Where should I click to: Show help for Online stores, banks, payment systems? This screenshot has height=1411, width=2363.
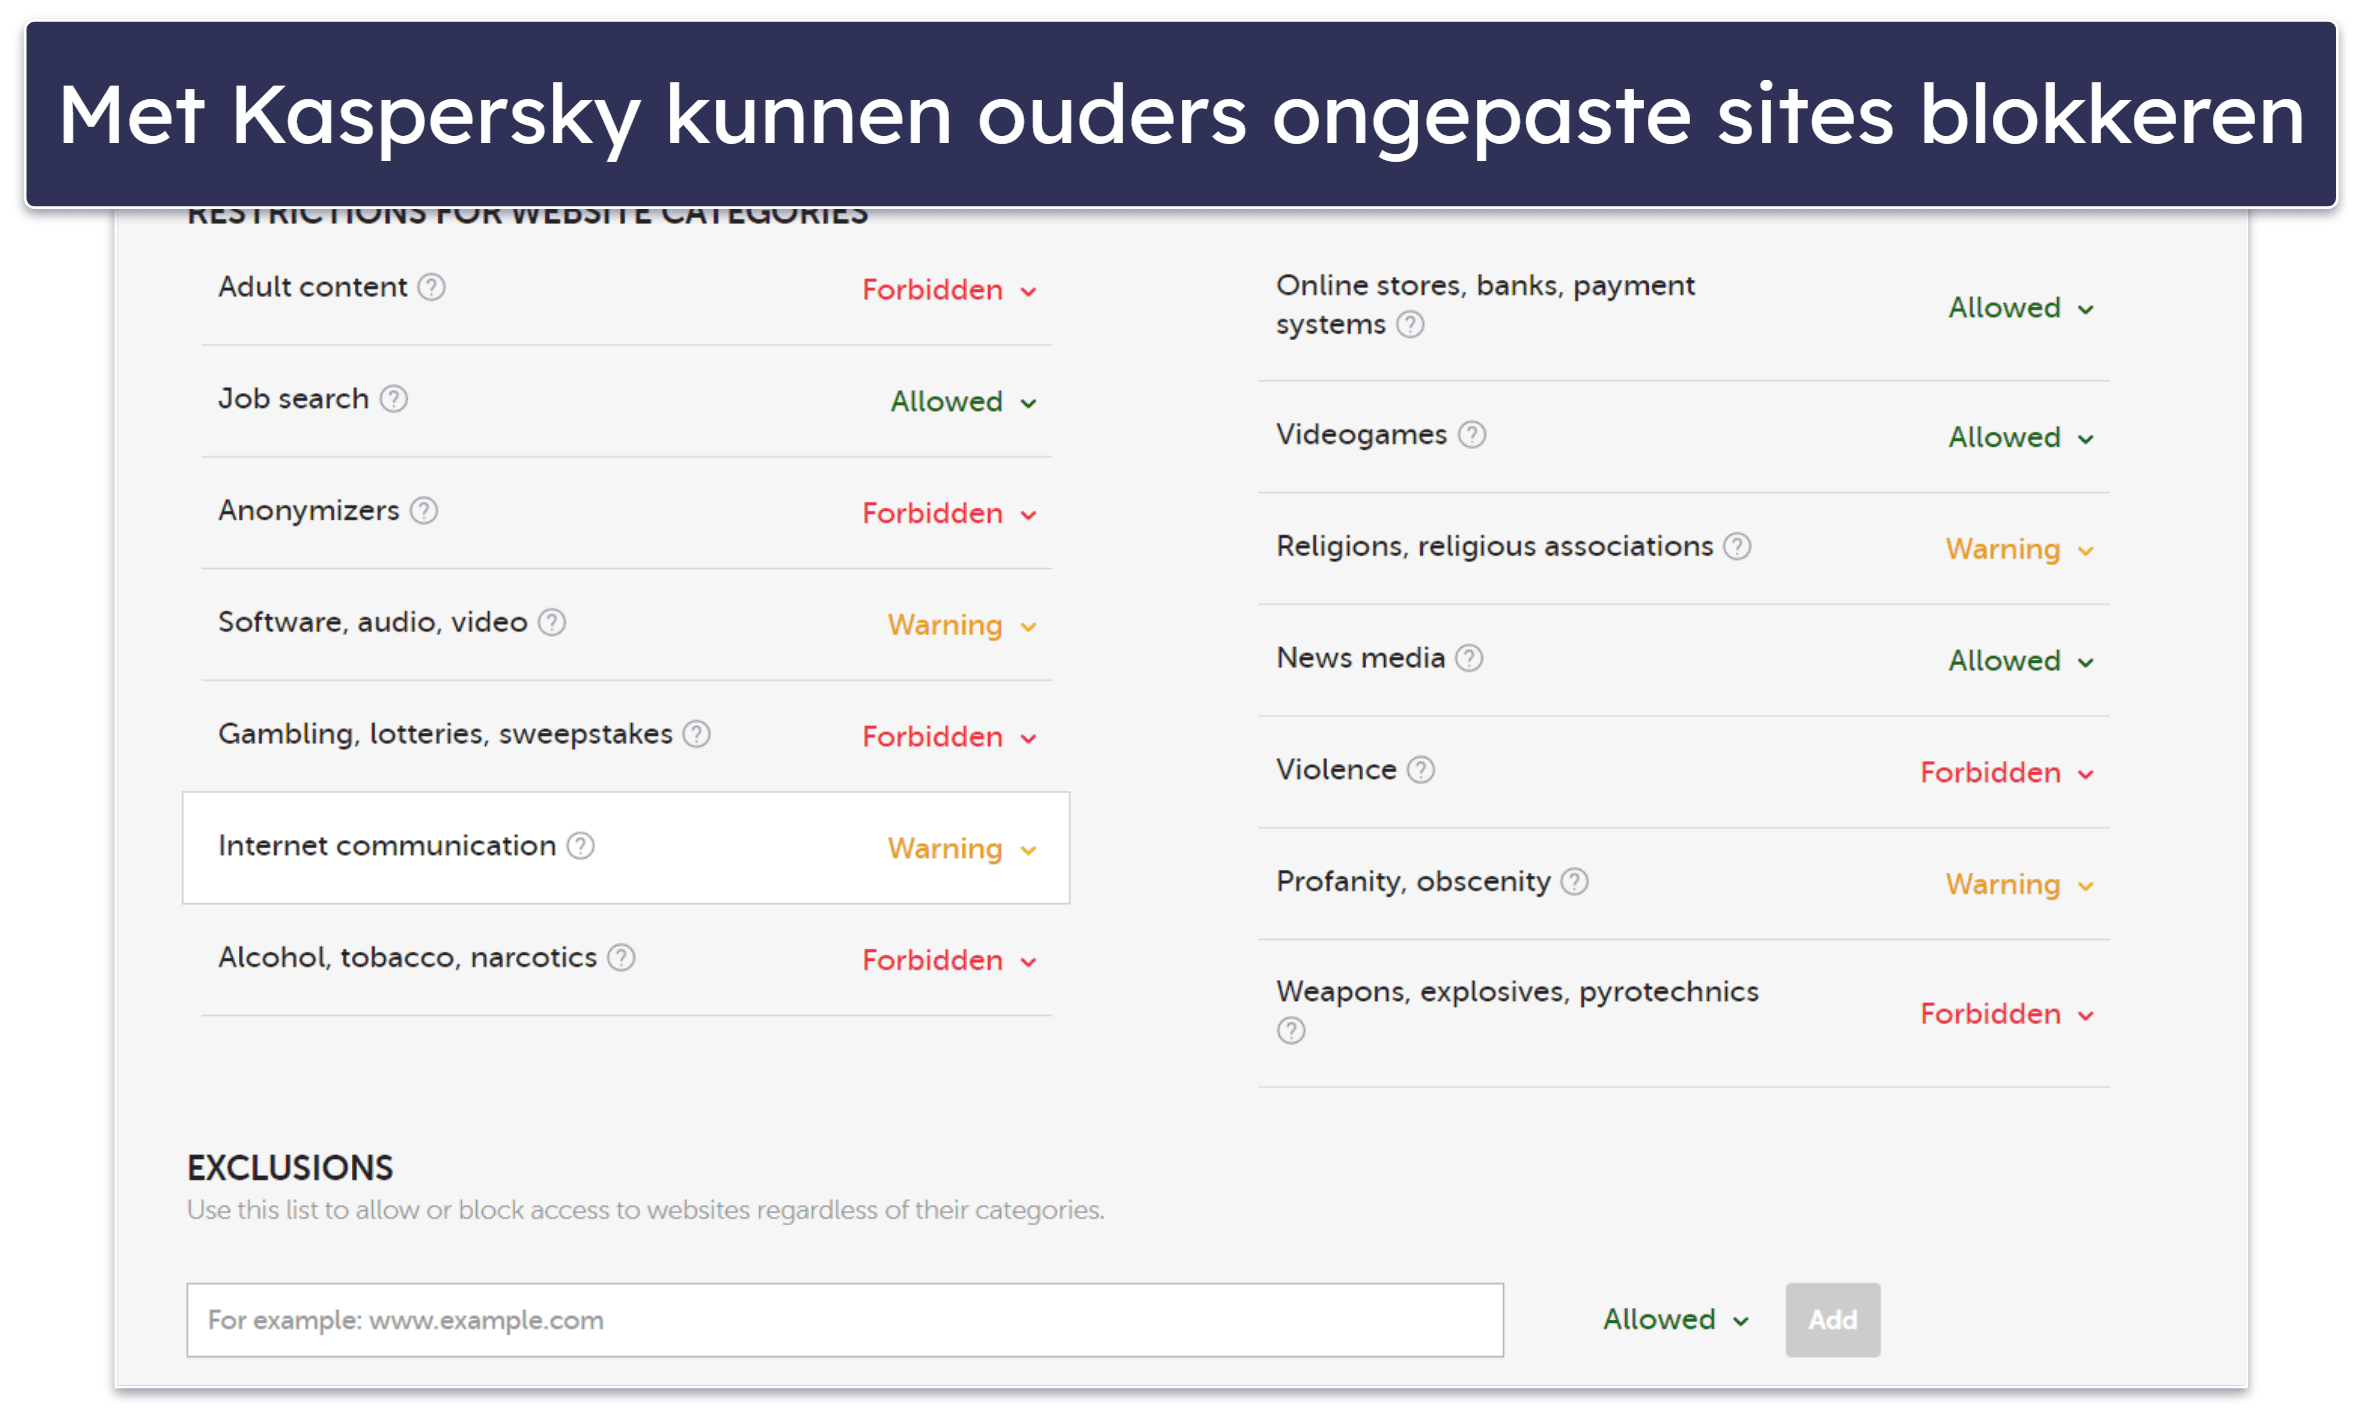click(x=1410, y=325)
